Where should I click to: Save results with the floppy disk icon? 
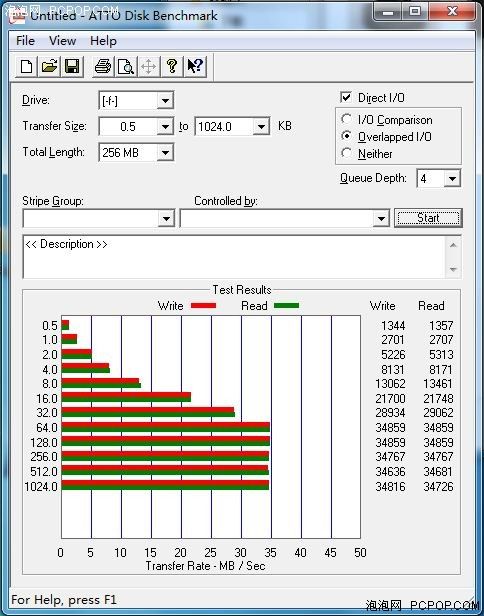72,66
